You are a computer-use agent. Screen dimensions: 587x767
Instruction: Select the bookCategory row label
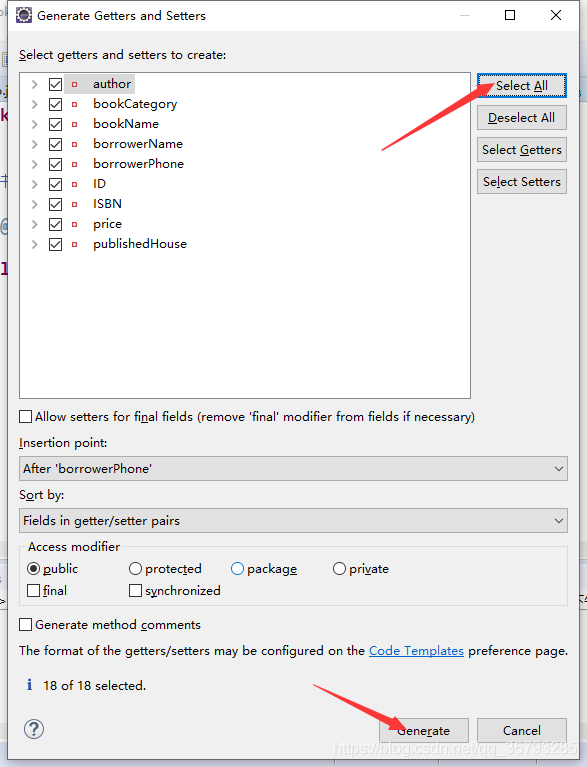click(x=135, y=104)
